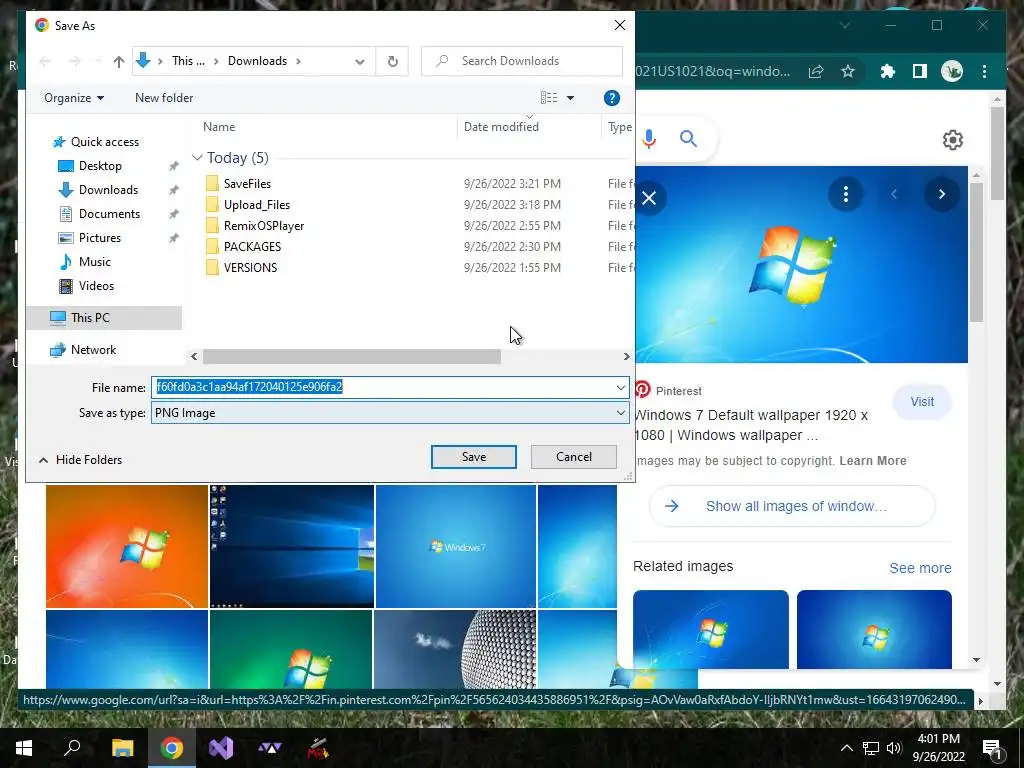
Task: Select Network in the navigation pane
Action: click(x=93, y=350)
